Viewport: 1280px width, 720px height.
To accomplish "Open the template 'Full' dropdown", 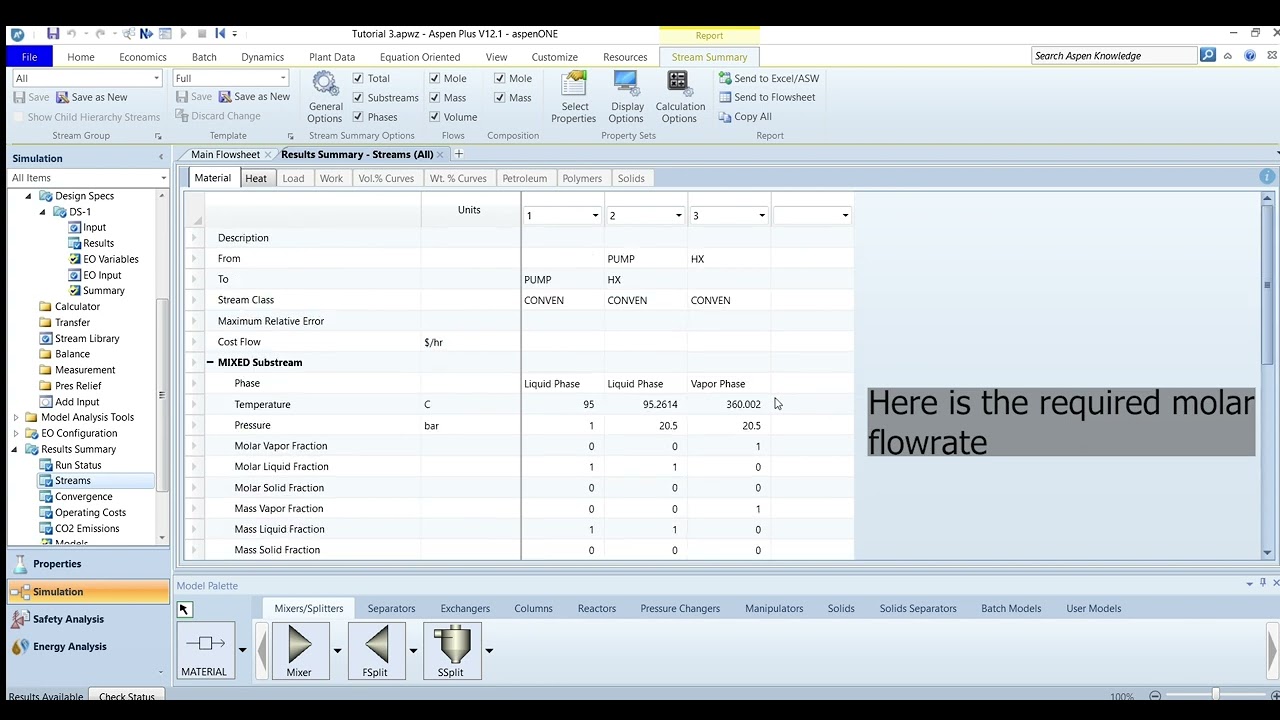I will point(283,78).
